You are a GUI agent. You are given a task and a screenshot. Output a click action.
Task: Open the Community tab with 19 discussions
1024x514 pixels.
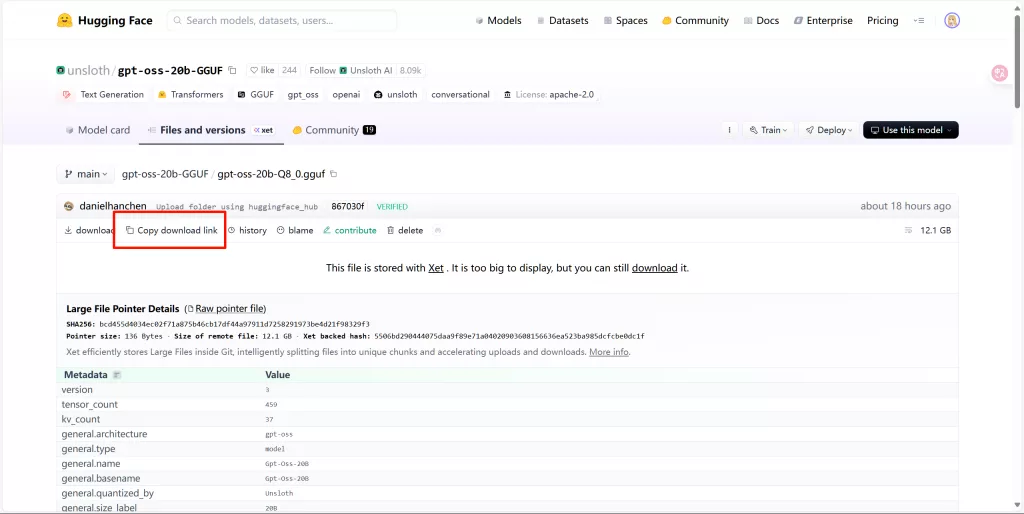tap(334, 130)
